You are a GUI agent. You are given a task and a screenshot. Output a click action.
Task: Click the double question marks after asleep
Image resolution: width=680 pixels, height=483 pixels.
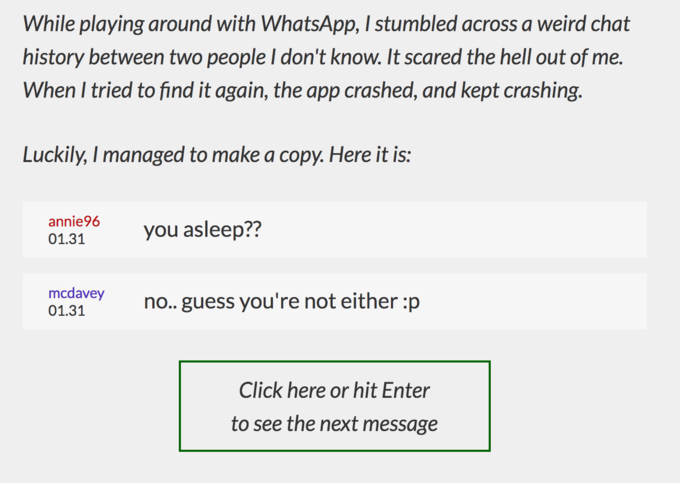(x=252, y=228)
